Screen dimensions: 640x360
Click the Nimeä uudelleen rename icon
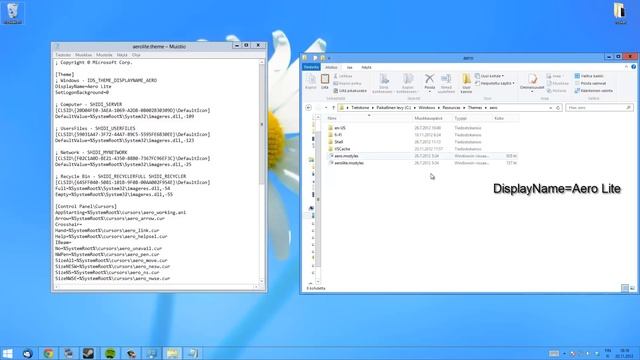point(446,83)
